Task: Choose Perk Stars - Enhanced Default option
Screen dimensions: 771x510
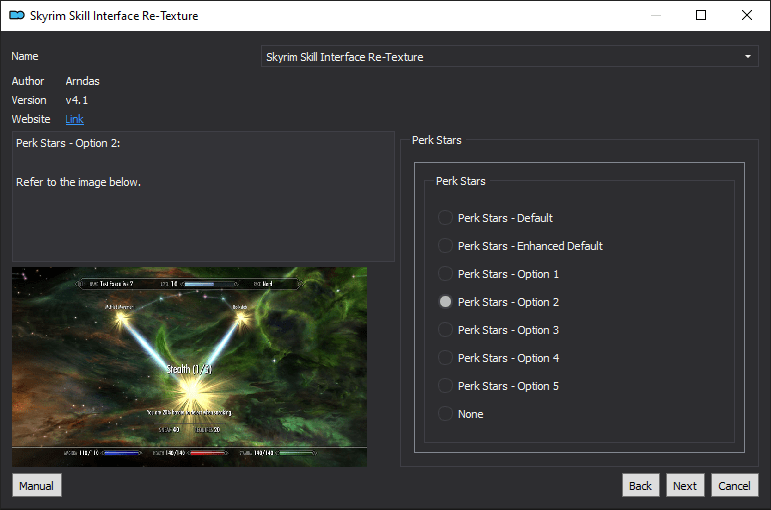Action: (x=445, y=246)
